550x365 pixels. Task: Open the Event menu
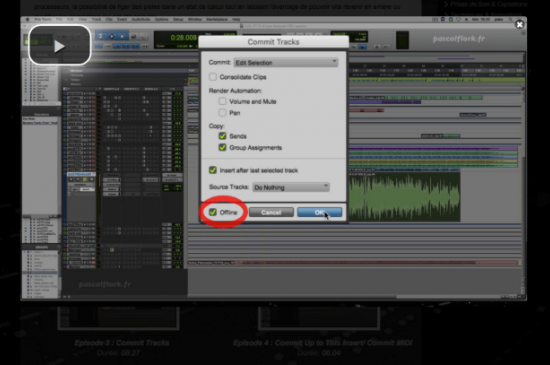tap(122, 19)
